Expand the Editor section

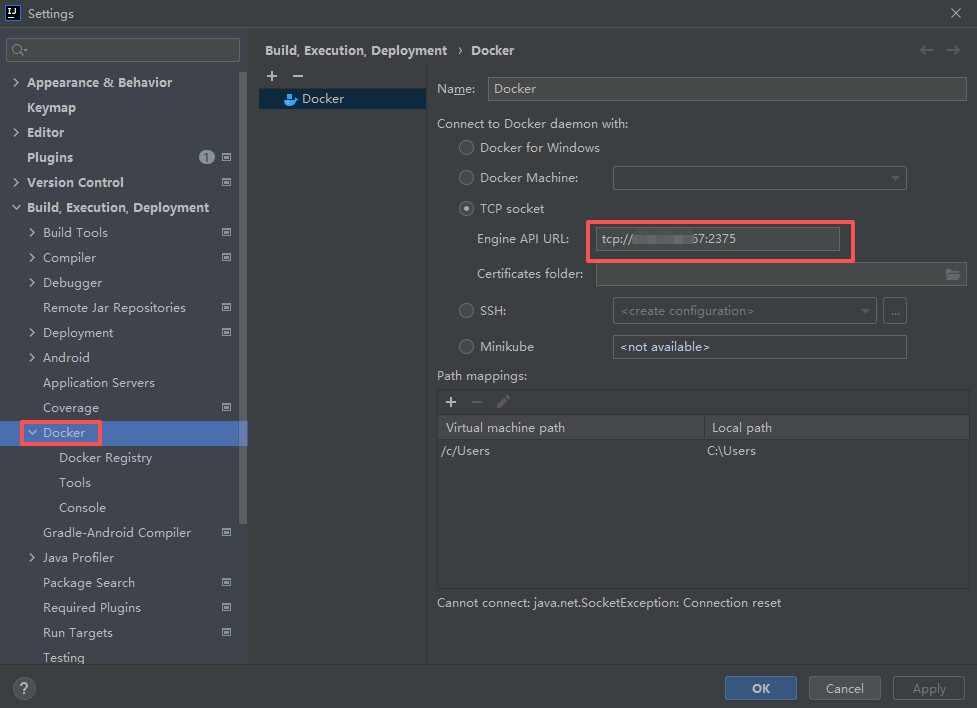coord(16,132)
